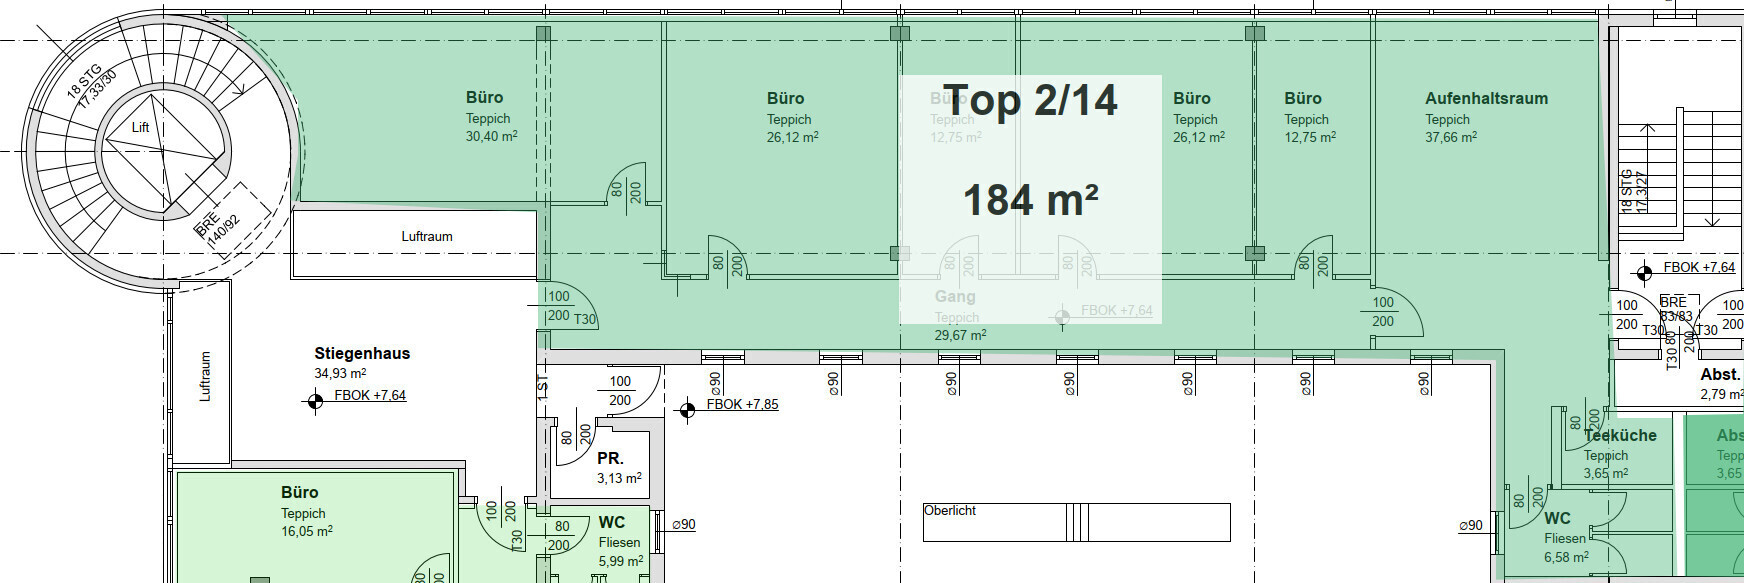Click the horizontal "Luftraum" label
Viewport: 1744px width, 583px height.
(427, 236)
